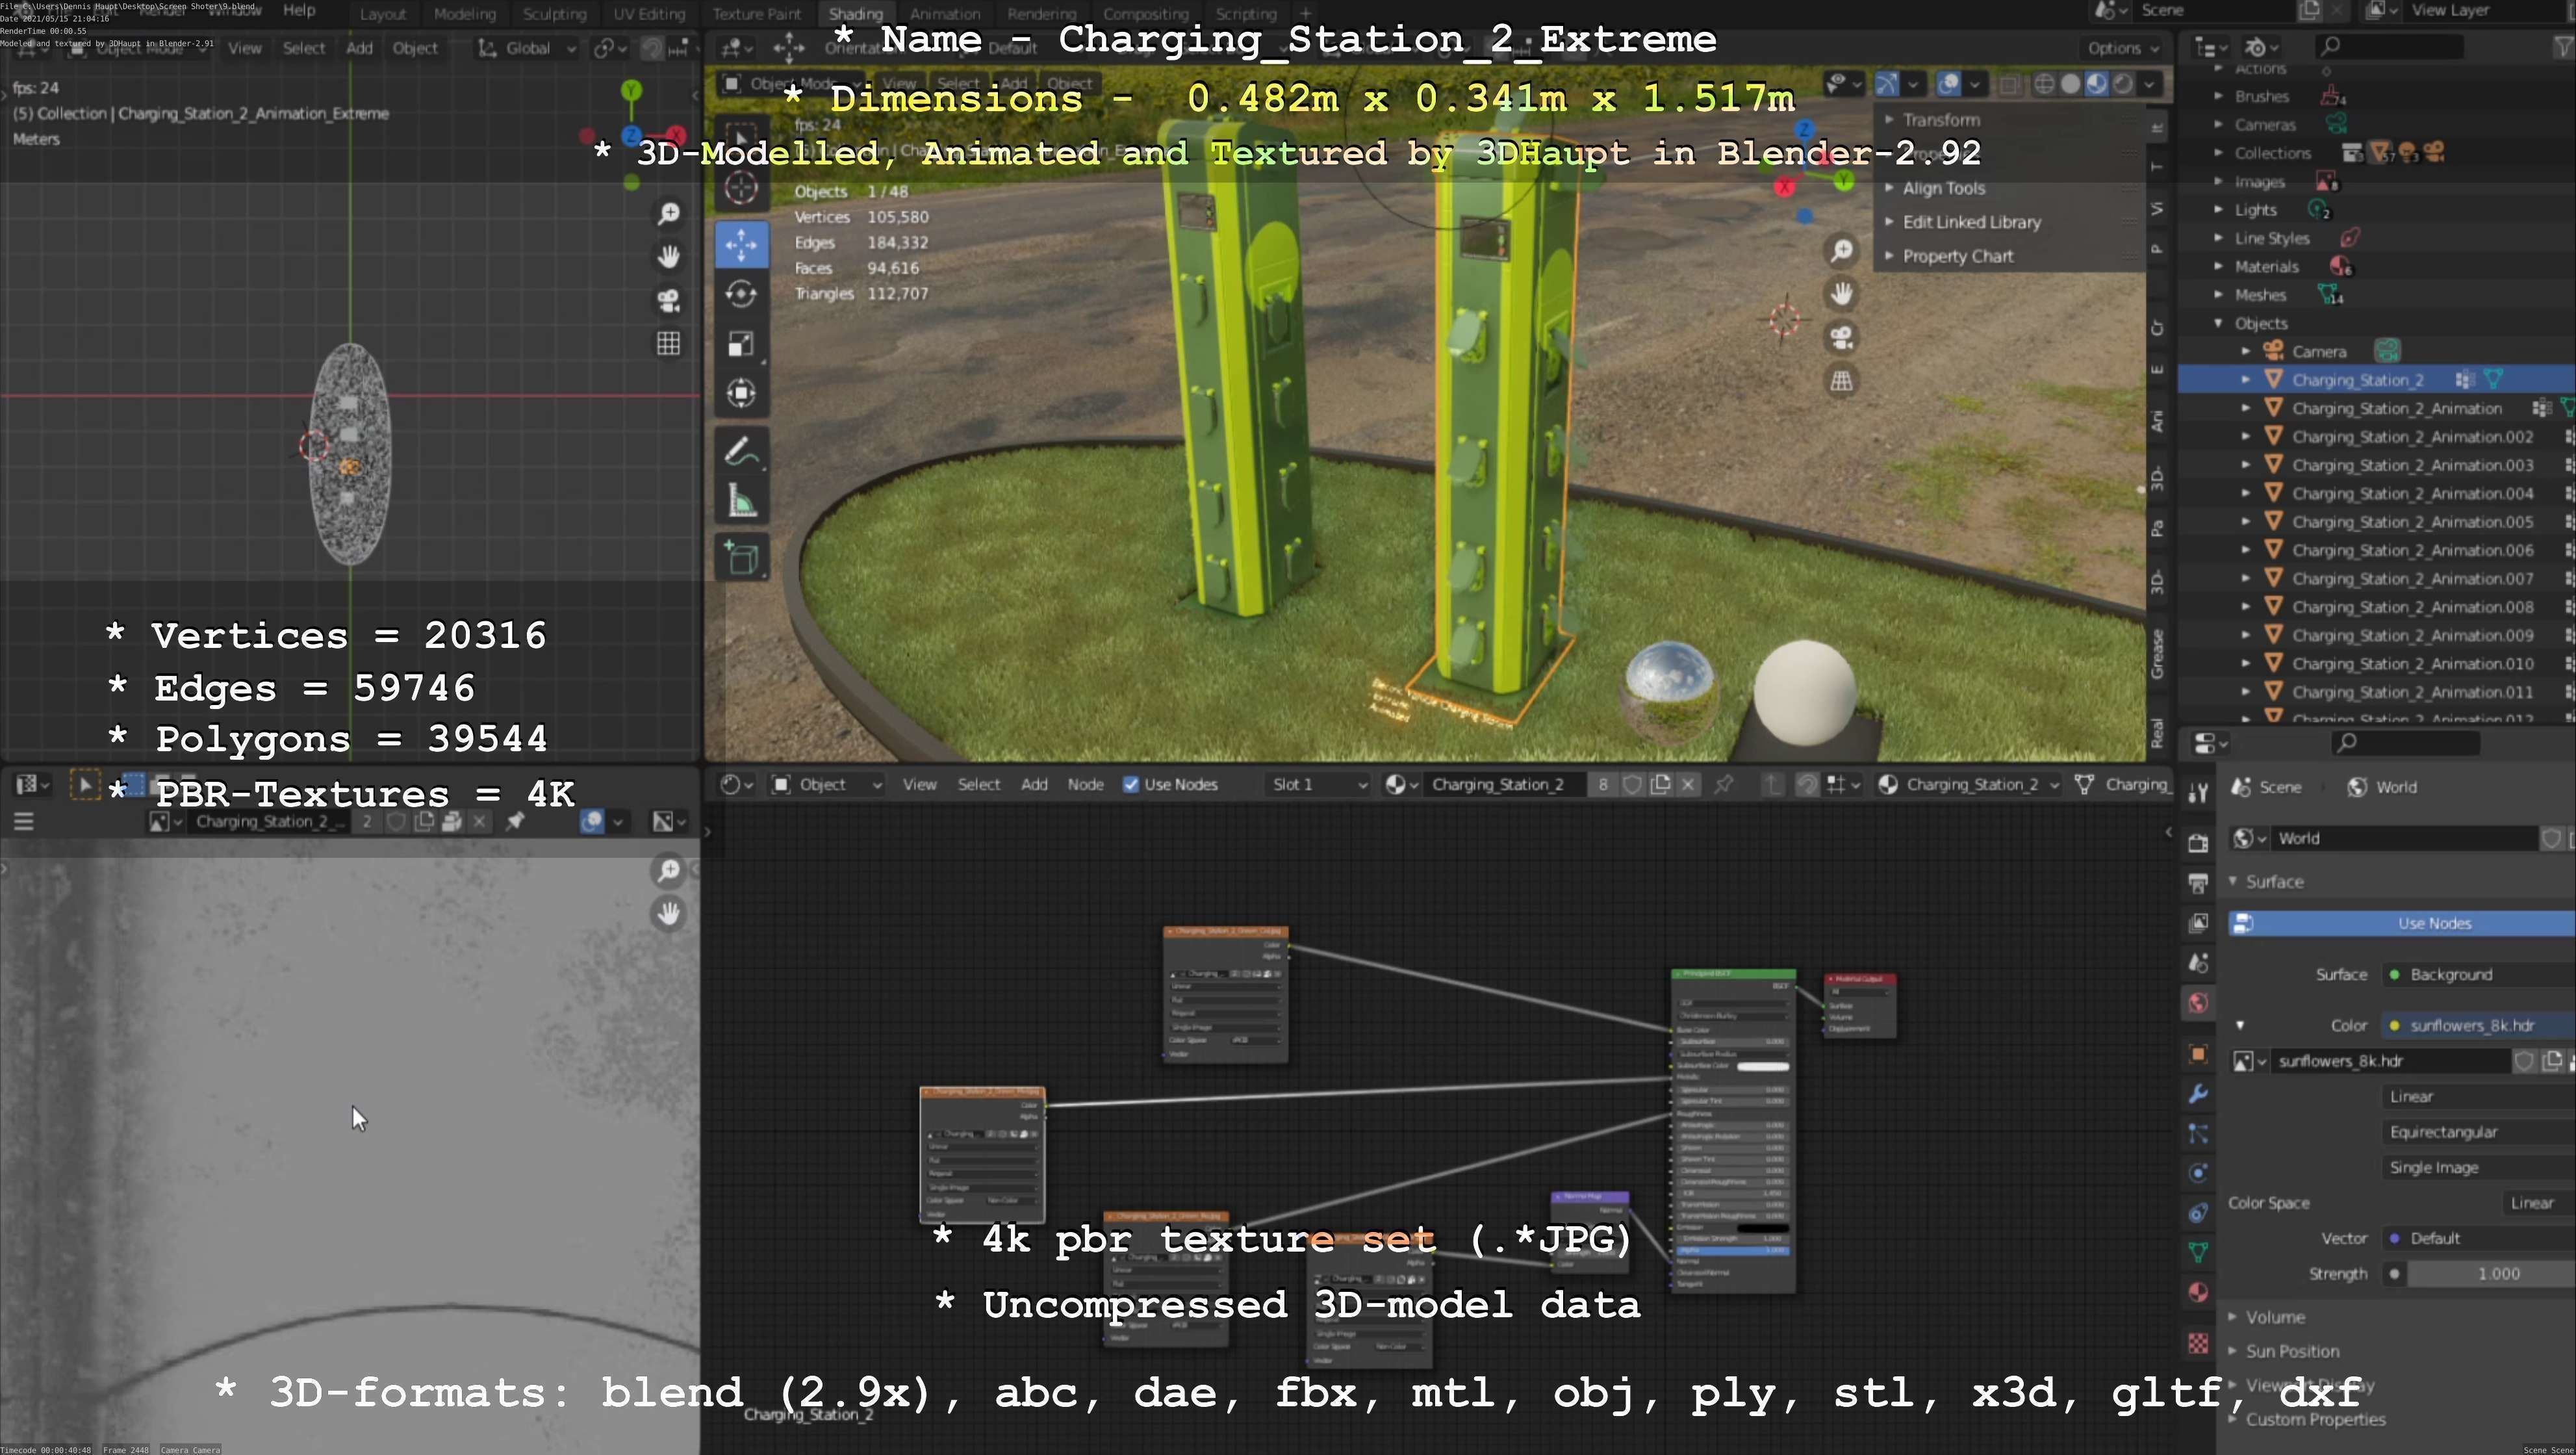Open the Material properties tab icon

[2198, 1291]
